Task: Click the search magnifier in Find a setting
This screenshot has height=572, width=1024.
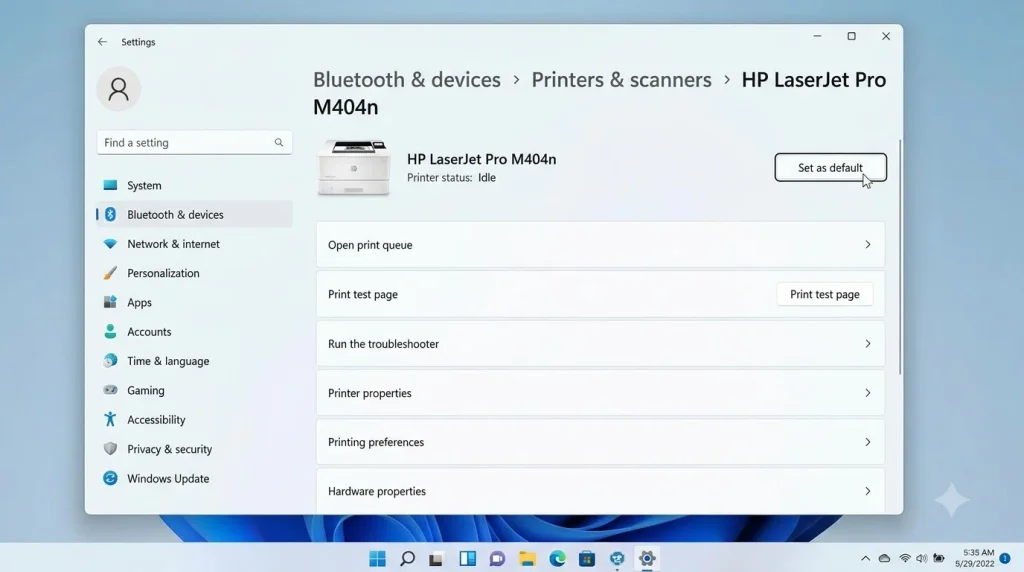Action: point(279,142)
